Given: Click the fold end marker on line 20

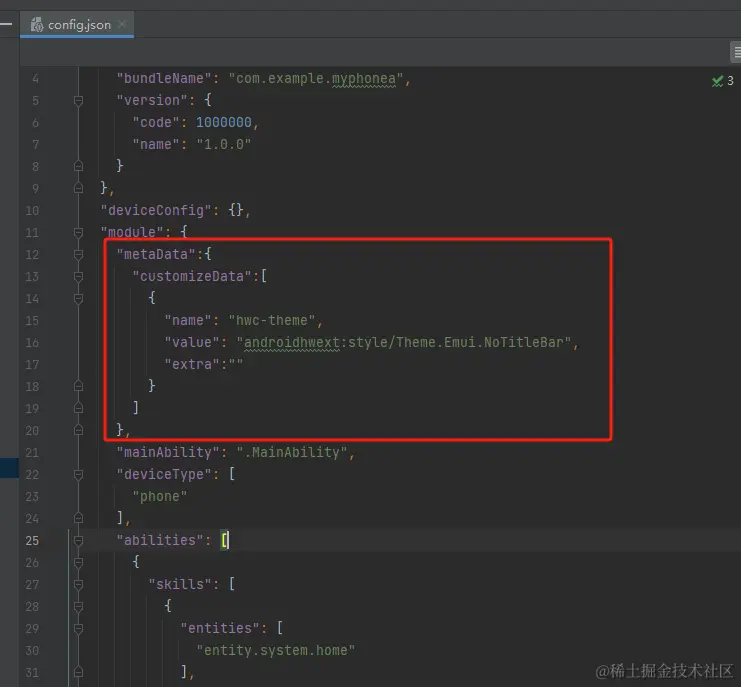Looking at the screenshot, I should [x=78, y=430].
